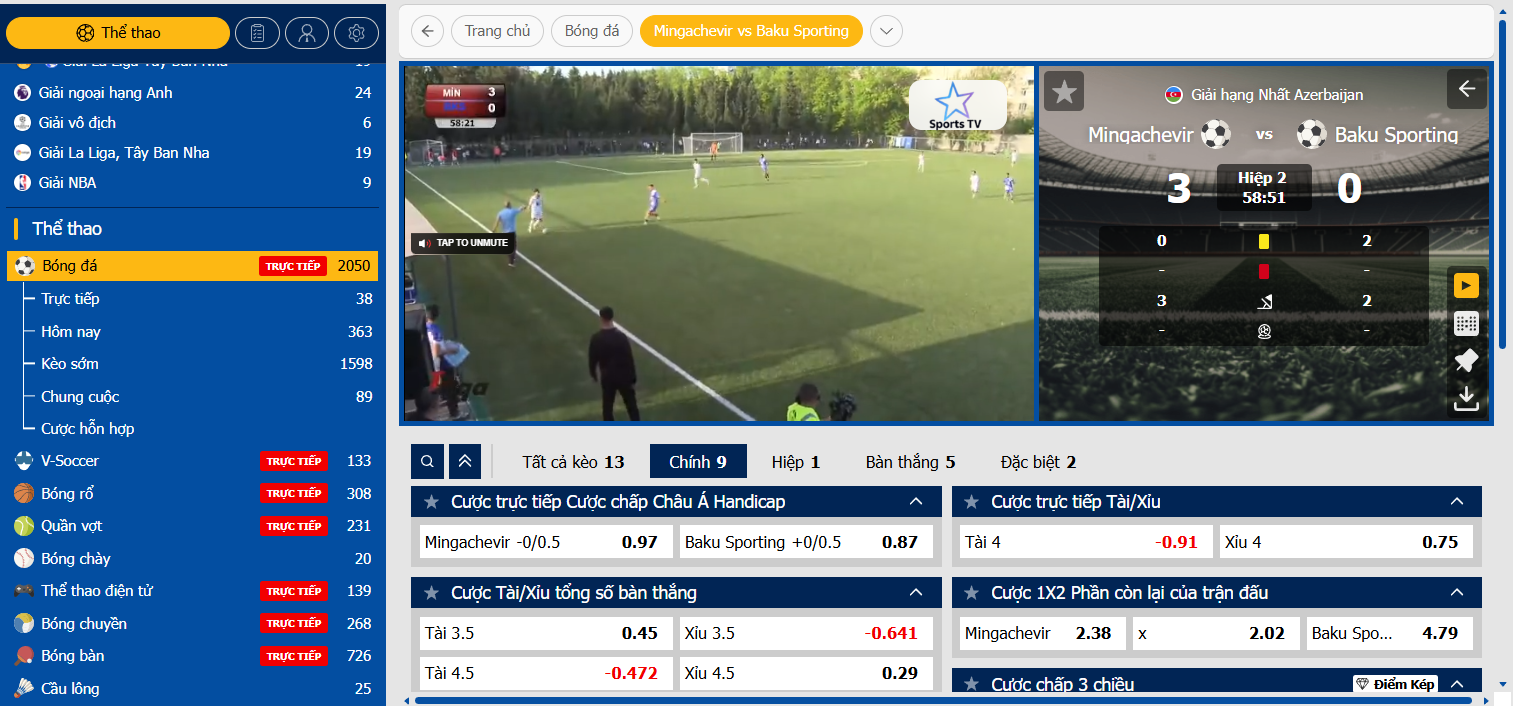Image resolution: width=1513 pixels, height=706 pixels.
Task: Collapse the Tài/Xỉu tổng số bàn thắng section
Action: point(916,593)
